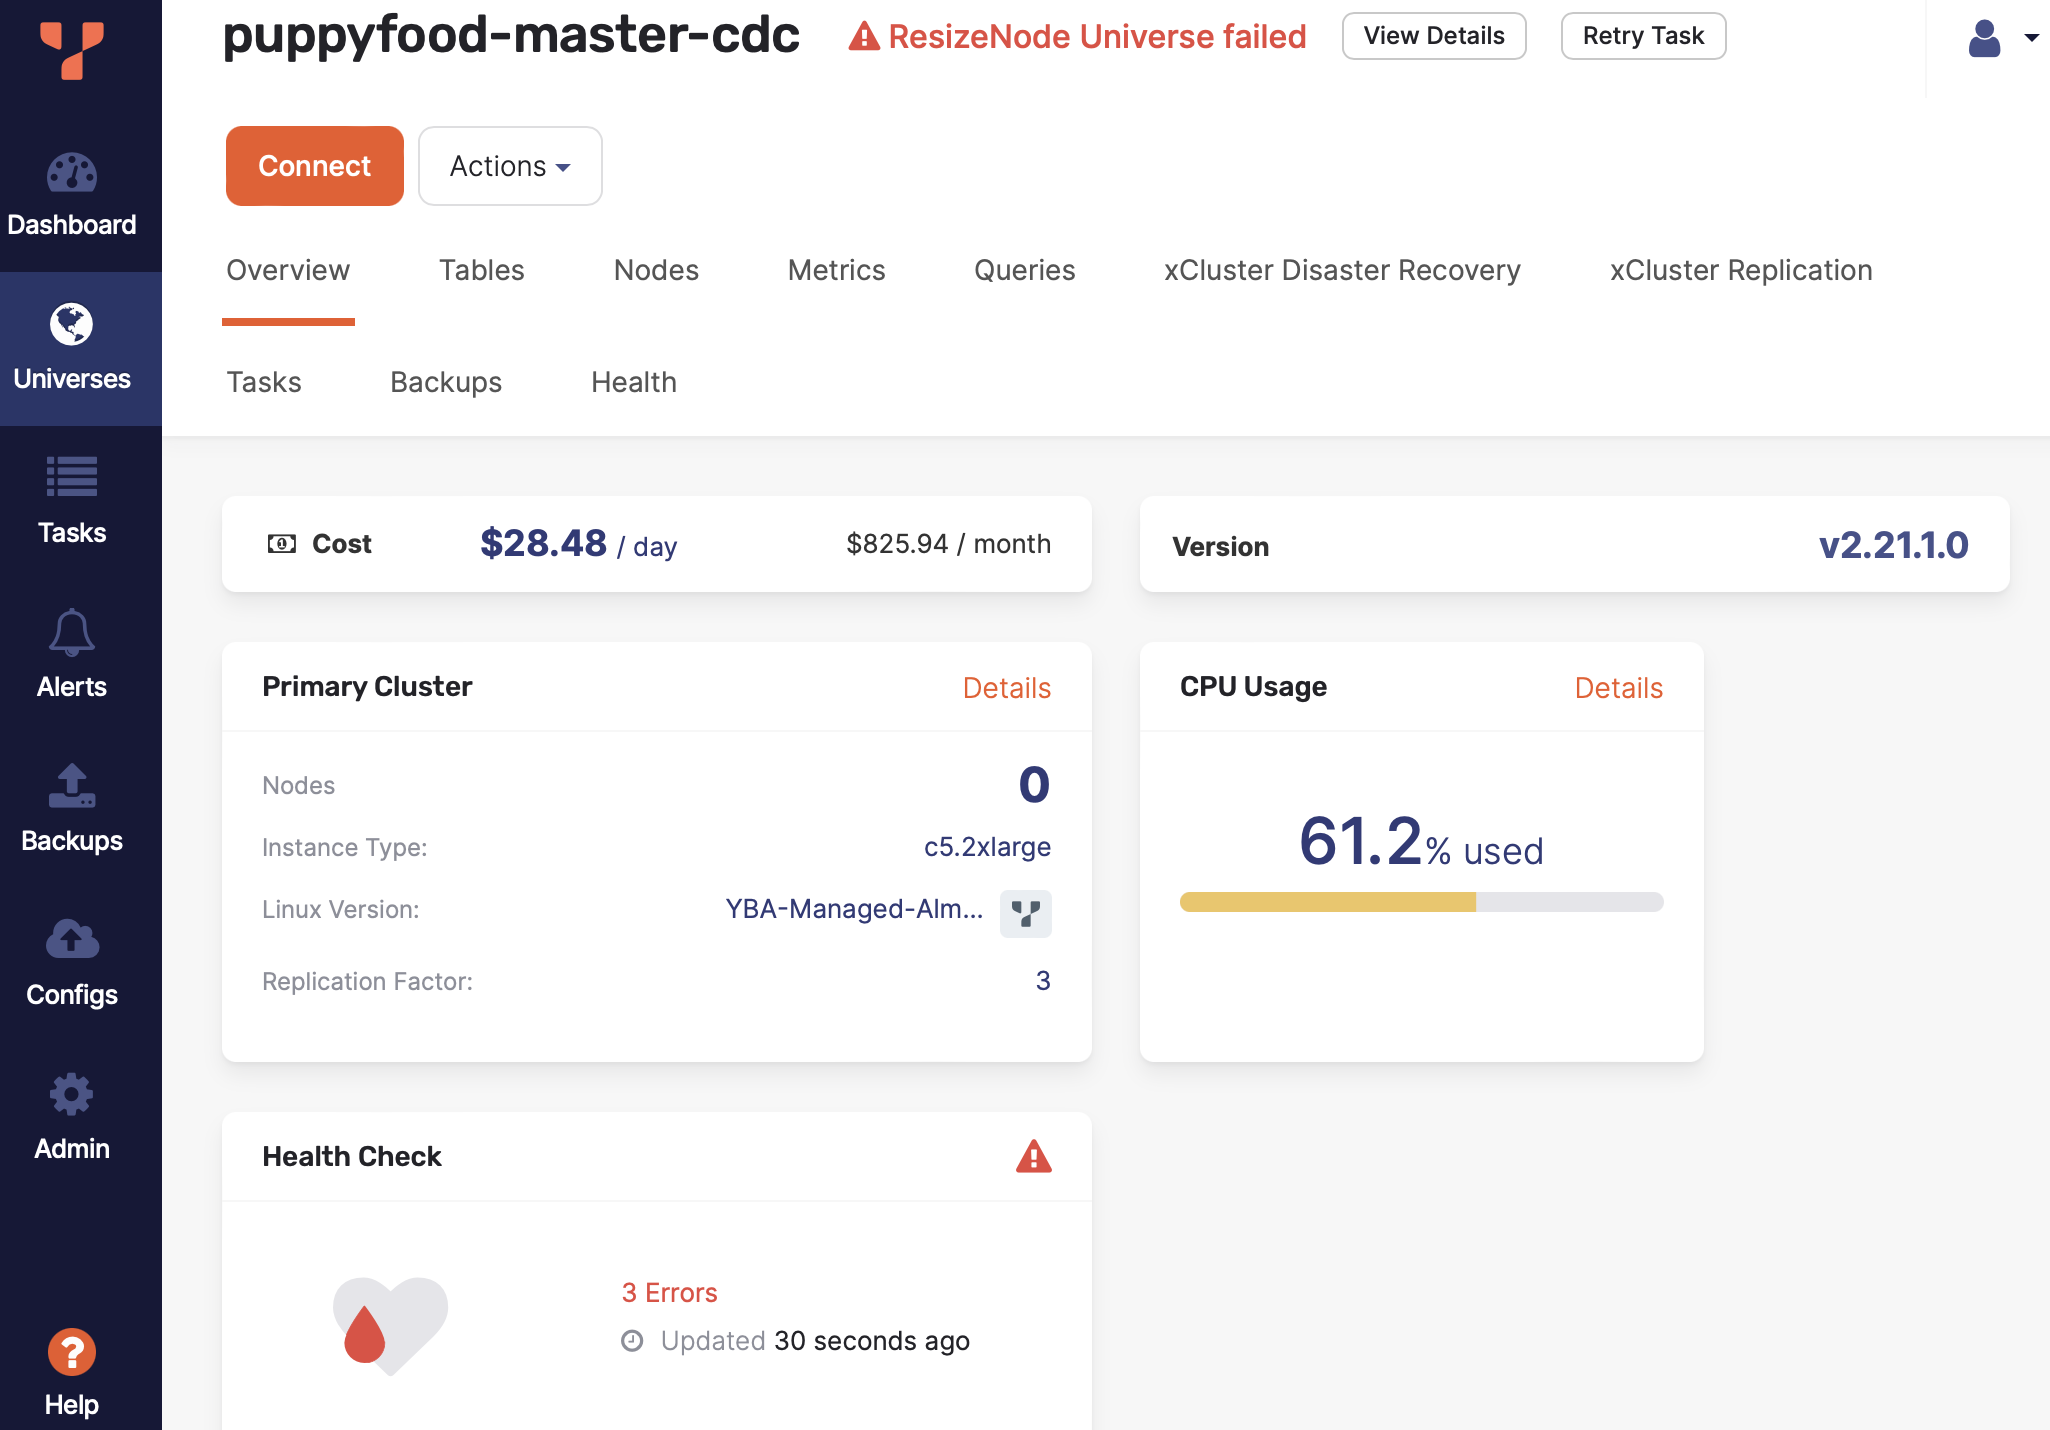The height and width of the screenshot is (1430, 2050).
Task: Open the xCluster Replication tab
Action: (1740, 270)
